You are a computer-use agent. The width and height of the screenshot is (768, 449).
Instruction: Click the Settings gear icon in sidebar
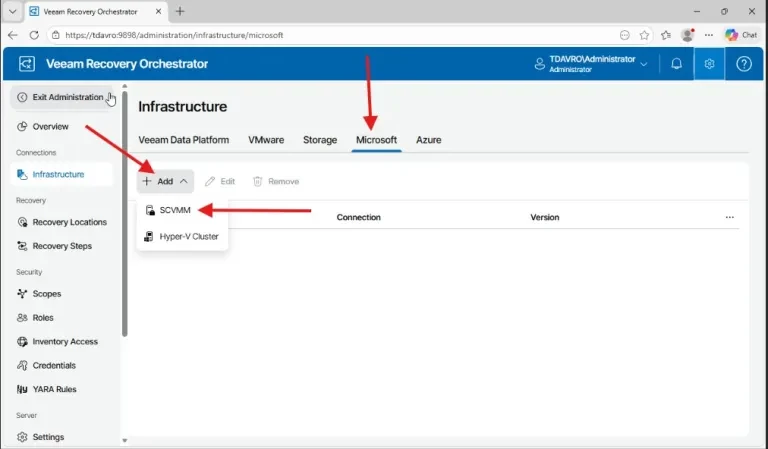(x=22, y=437)
